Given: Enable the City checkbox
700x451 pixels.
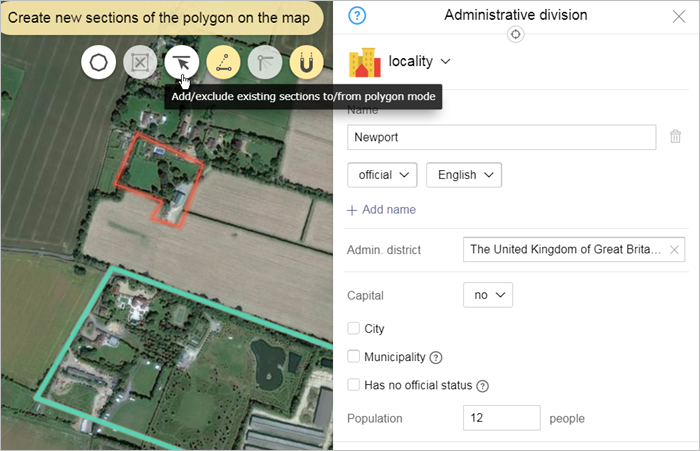Looking at the screenshot, I should (354, 329).
